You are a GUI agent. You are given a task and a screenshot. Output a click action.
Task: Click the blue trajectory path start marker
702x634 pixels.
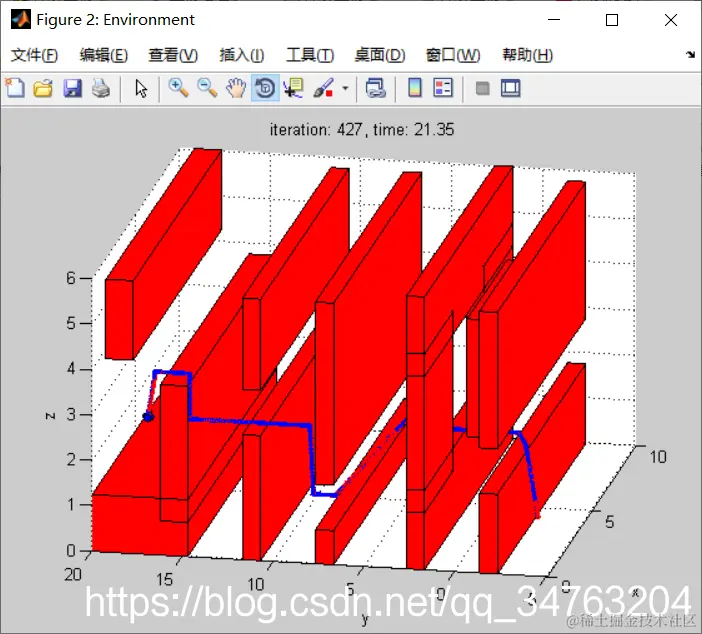tap(148, 417)
